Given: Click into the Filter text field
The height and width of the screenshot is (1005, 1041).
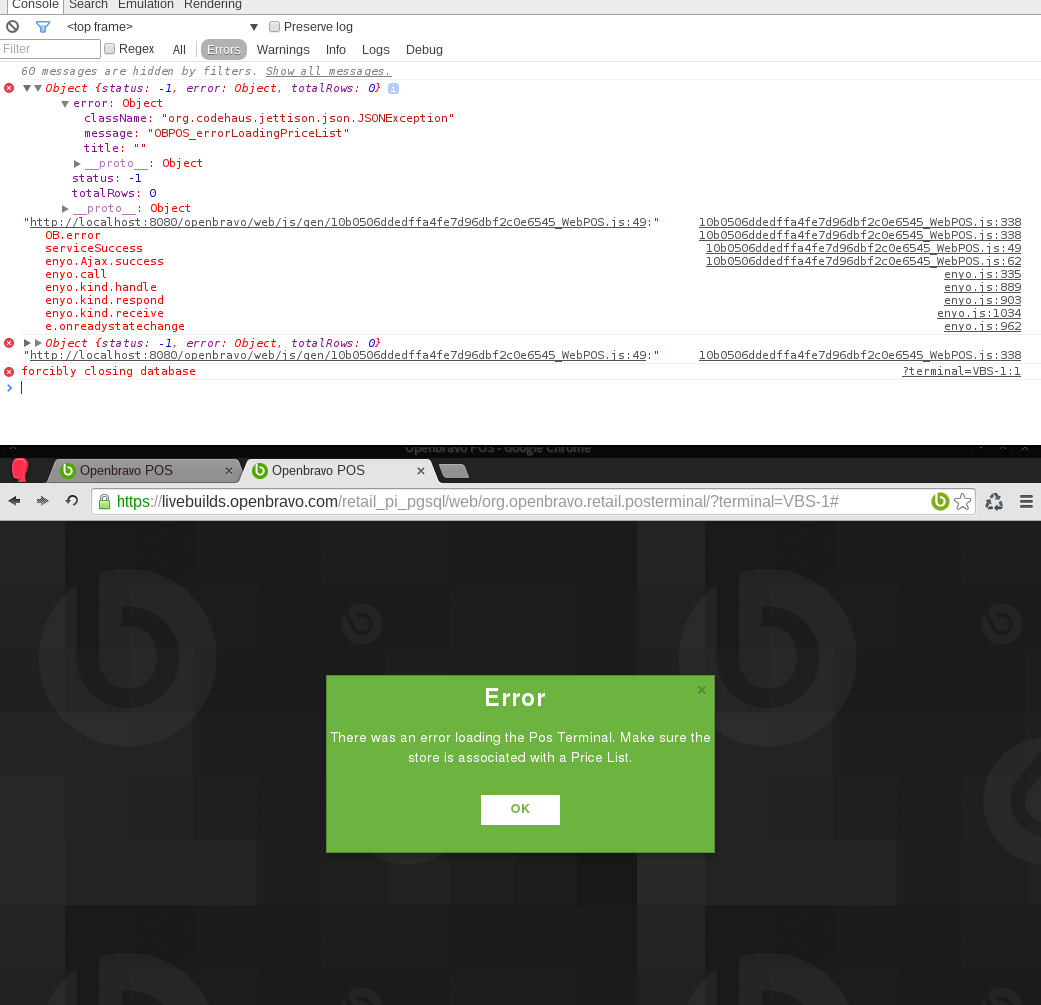Looking at the screenshot, I should 50,48.
